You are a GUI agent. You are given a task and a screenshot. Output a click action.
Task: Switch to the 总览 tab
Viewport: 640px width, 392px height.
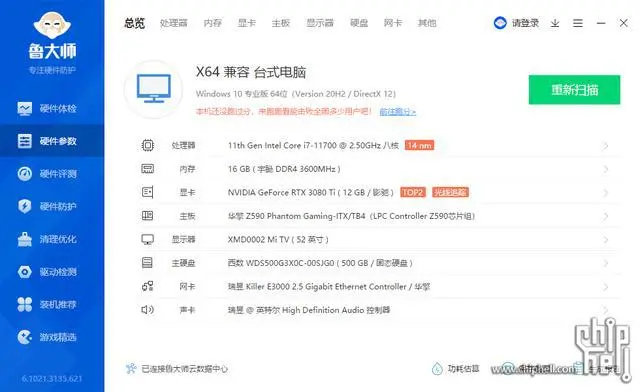[x=135, y=23]
